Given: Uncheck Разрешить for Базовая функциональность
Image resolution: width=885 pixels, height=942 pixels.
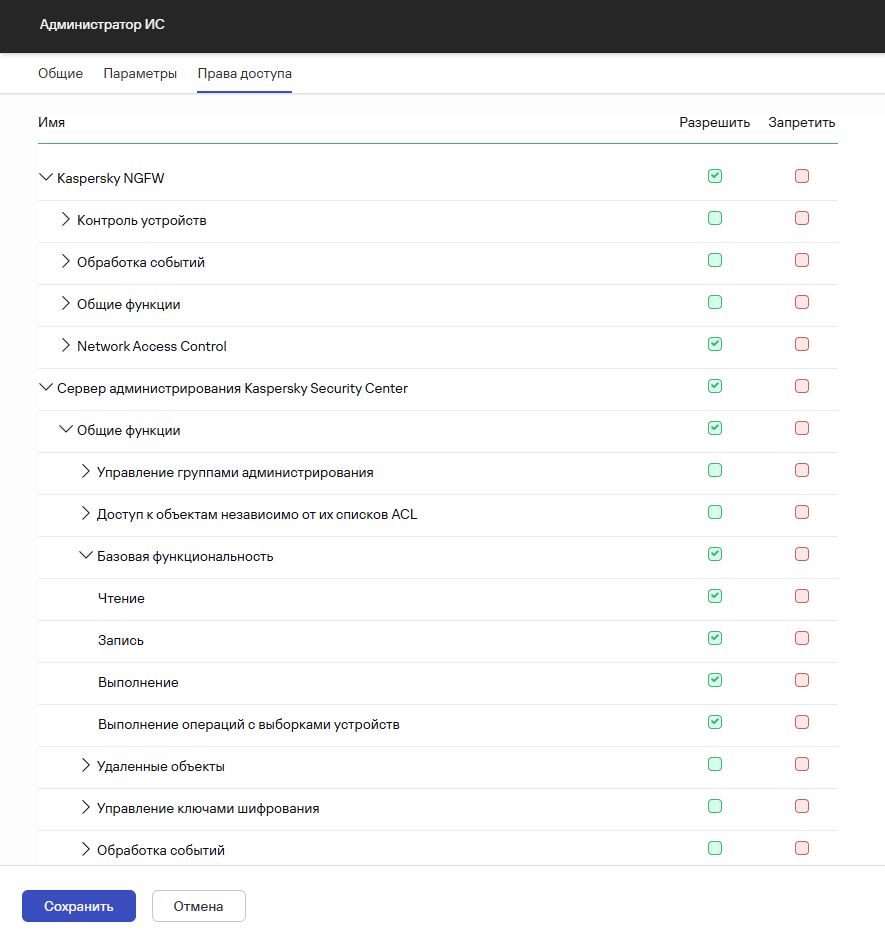Looking at the screenshot, I should point(715,555).
